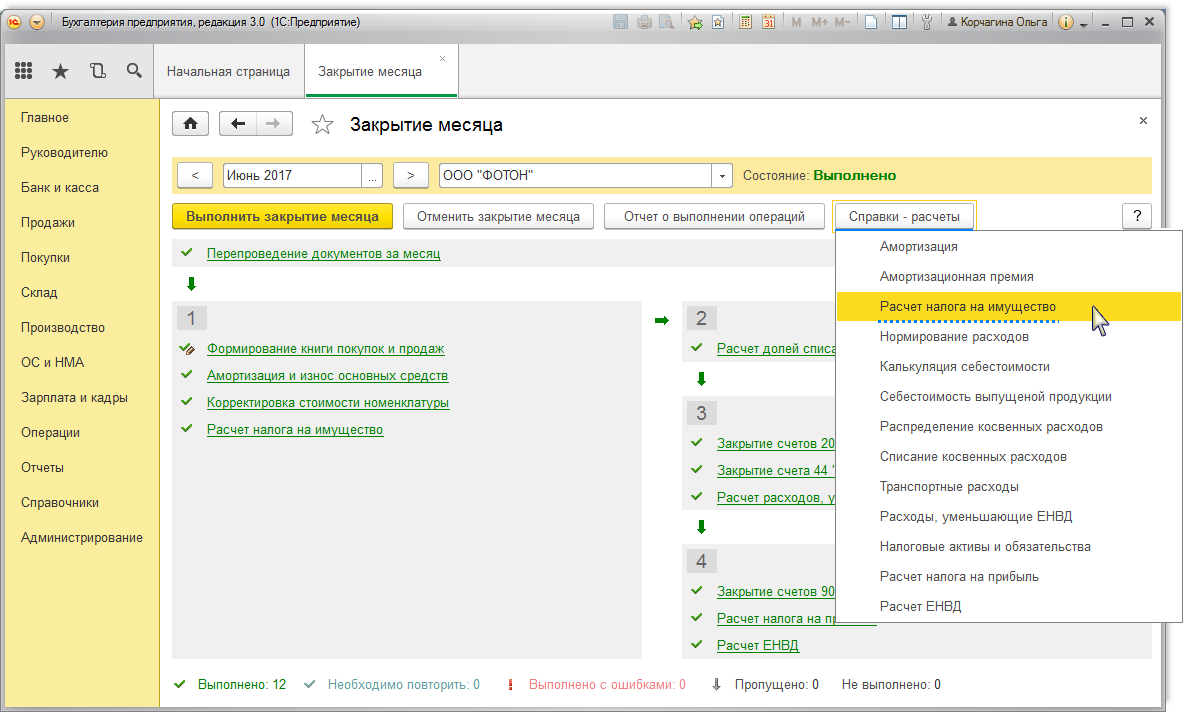Add this page to favorites with the star outline
Screen dimensions: 1183x712
pos(322,125)
